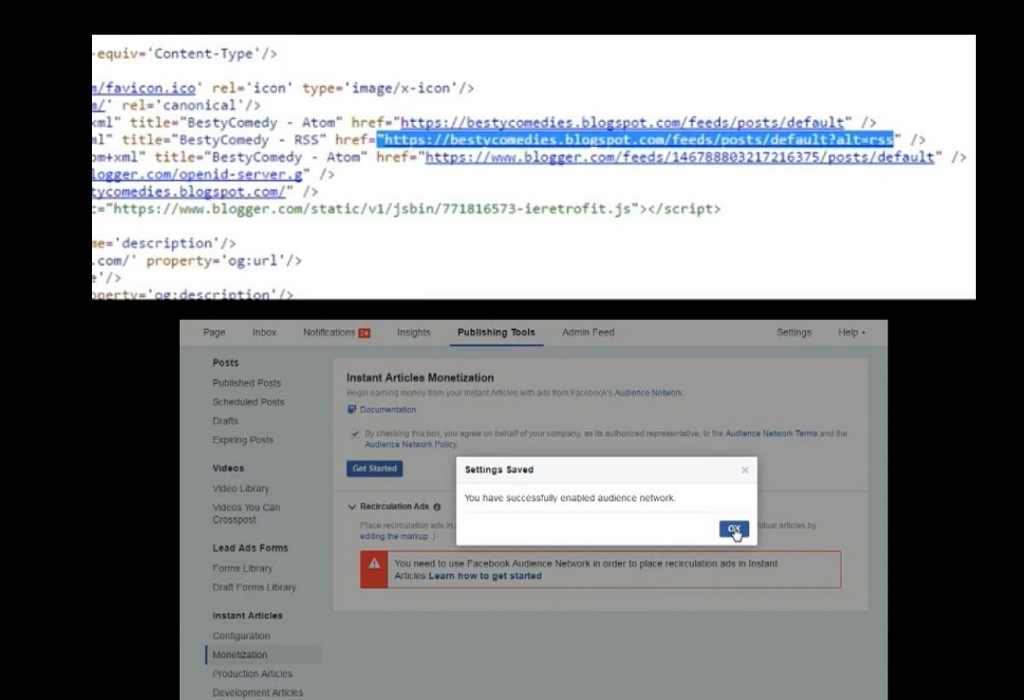Open Expiring Posts in the sidebar
Image resolution: width=1024 pixels, height=700 pixels.
point(242,439)
